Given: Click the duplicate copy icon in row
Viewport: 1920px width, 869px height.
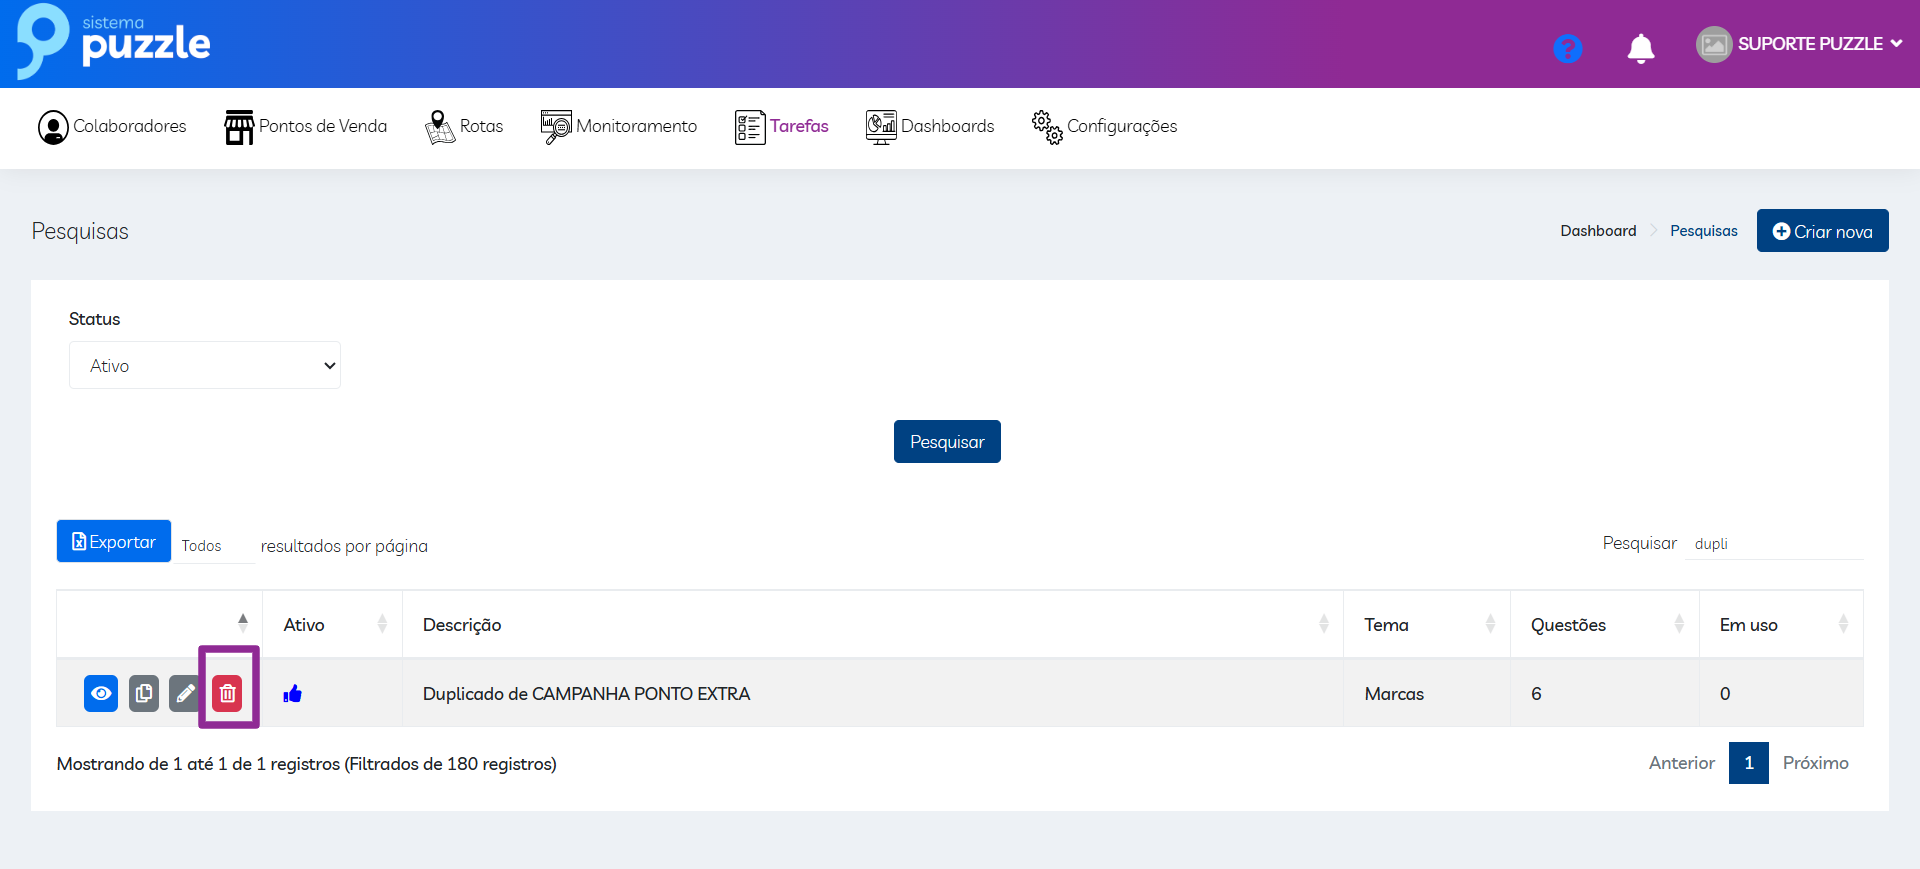Looking at the screenshot, I should click(144, 693).
